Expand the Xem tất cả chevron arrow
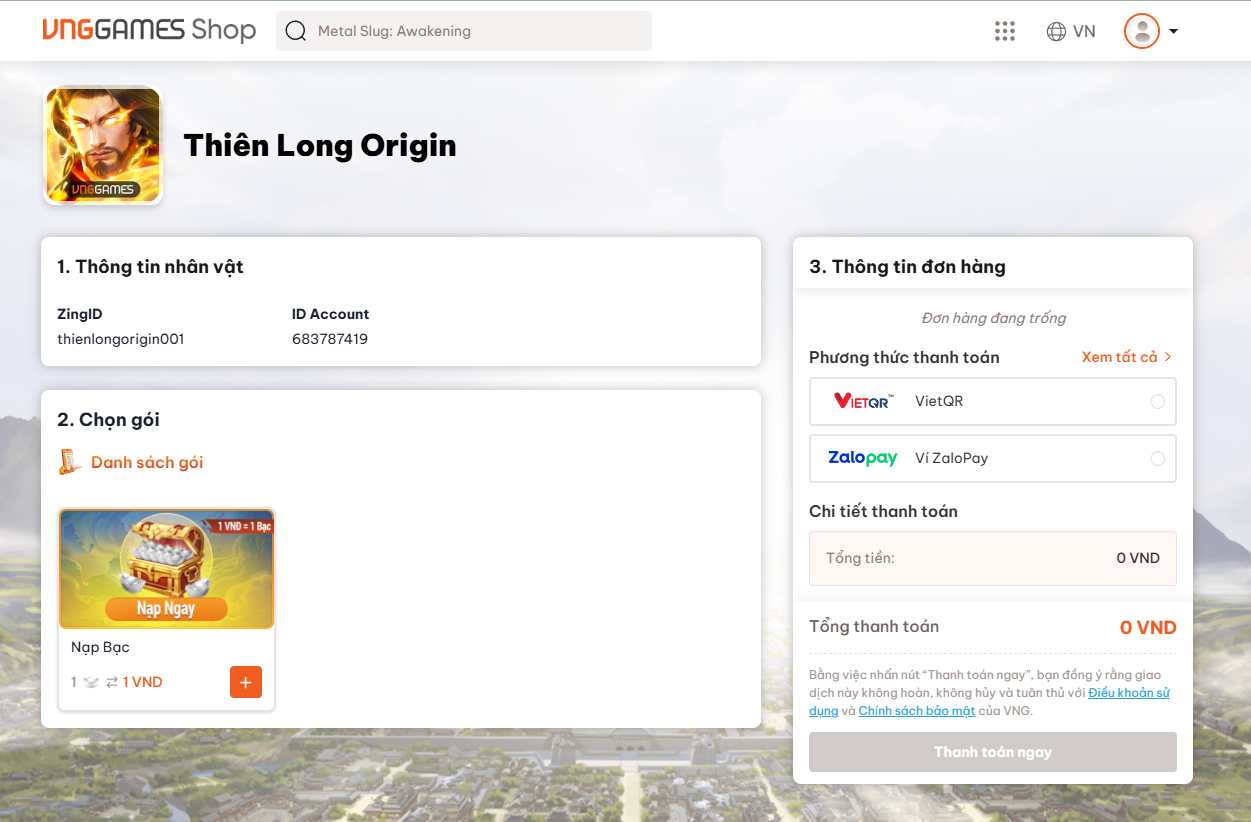Viewport: 1251px width, 822px height. (1167, 357)
